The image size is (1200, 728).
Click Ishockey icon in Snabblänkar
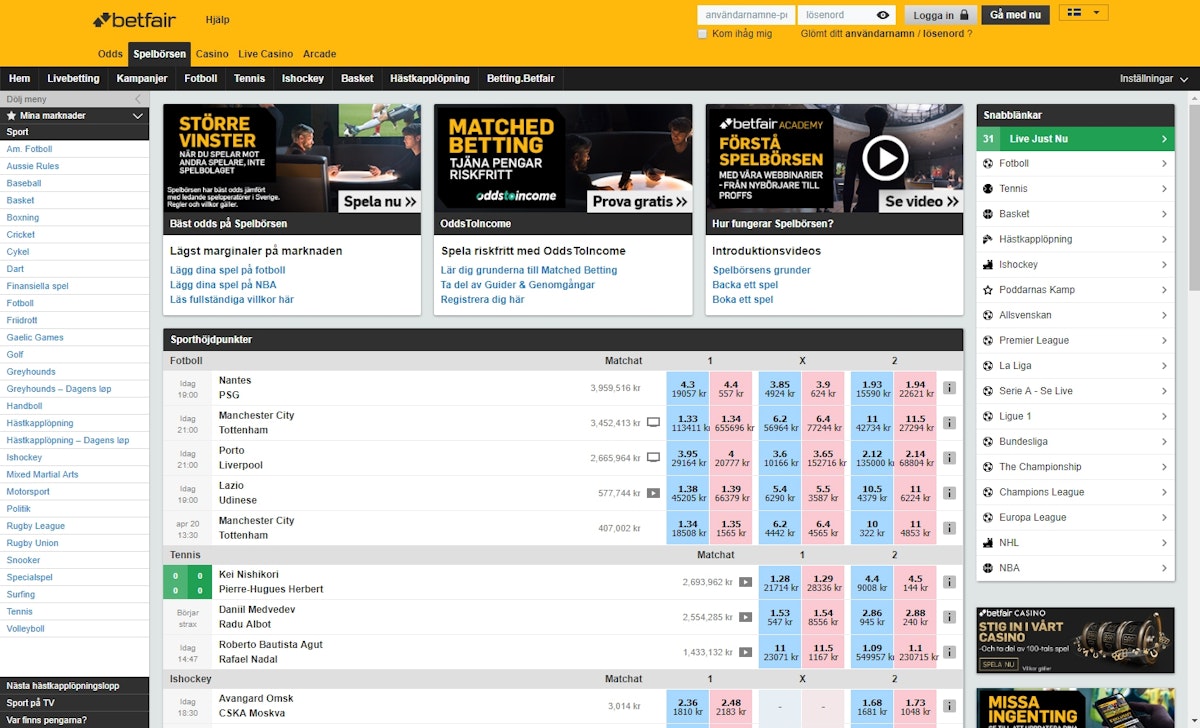coord(988,264)
